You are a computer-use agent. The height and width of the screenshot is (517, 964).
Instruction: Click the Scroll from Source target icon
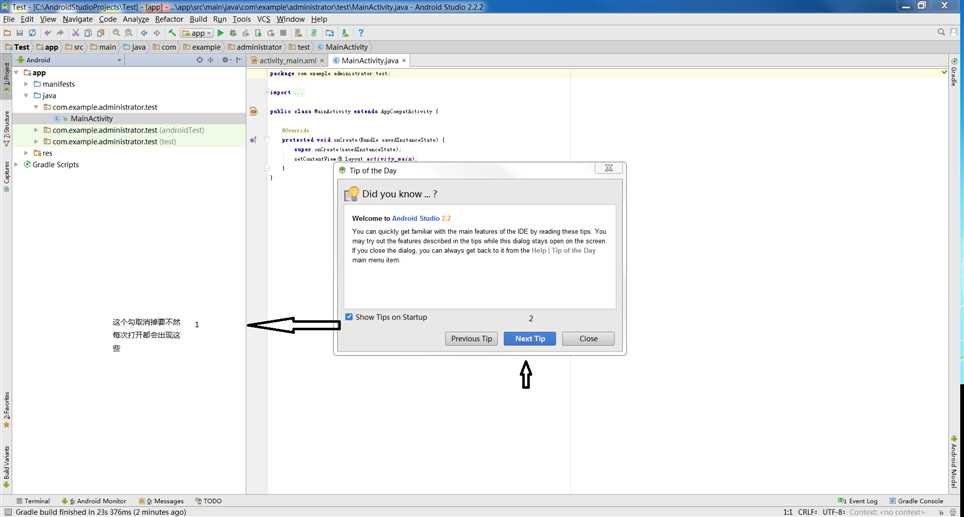[199, 60]
